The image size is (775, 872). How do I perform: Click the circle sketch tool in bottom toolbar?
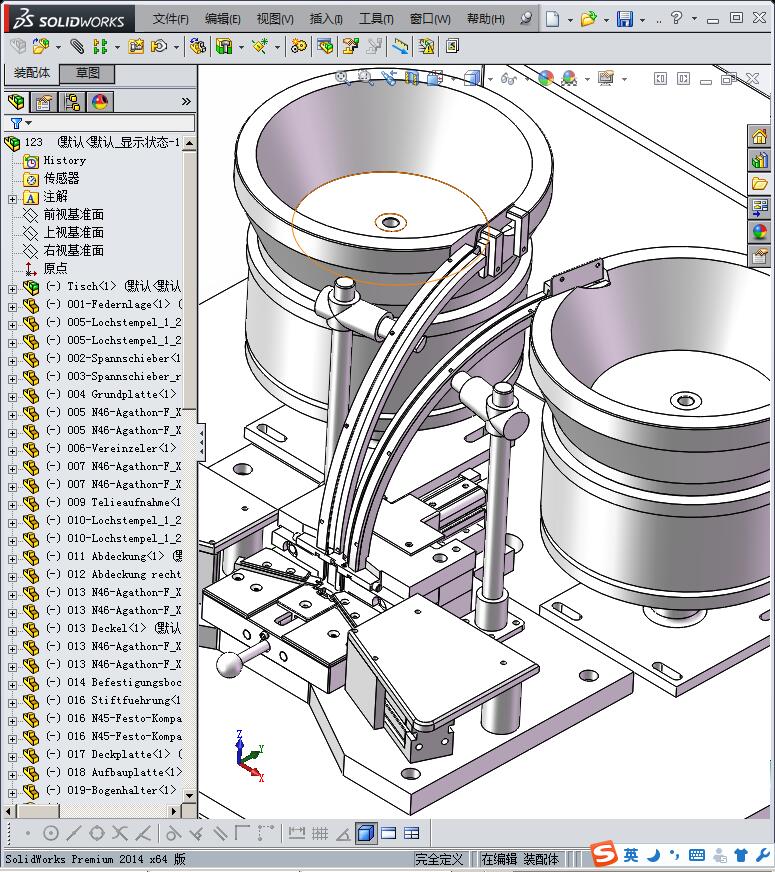coord(51,833)
